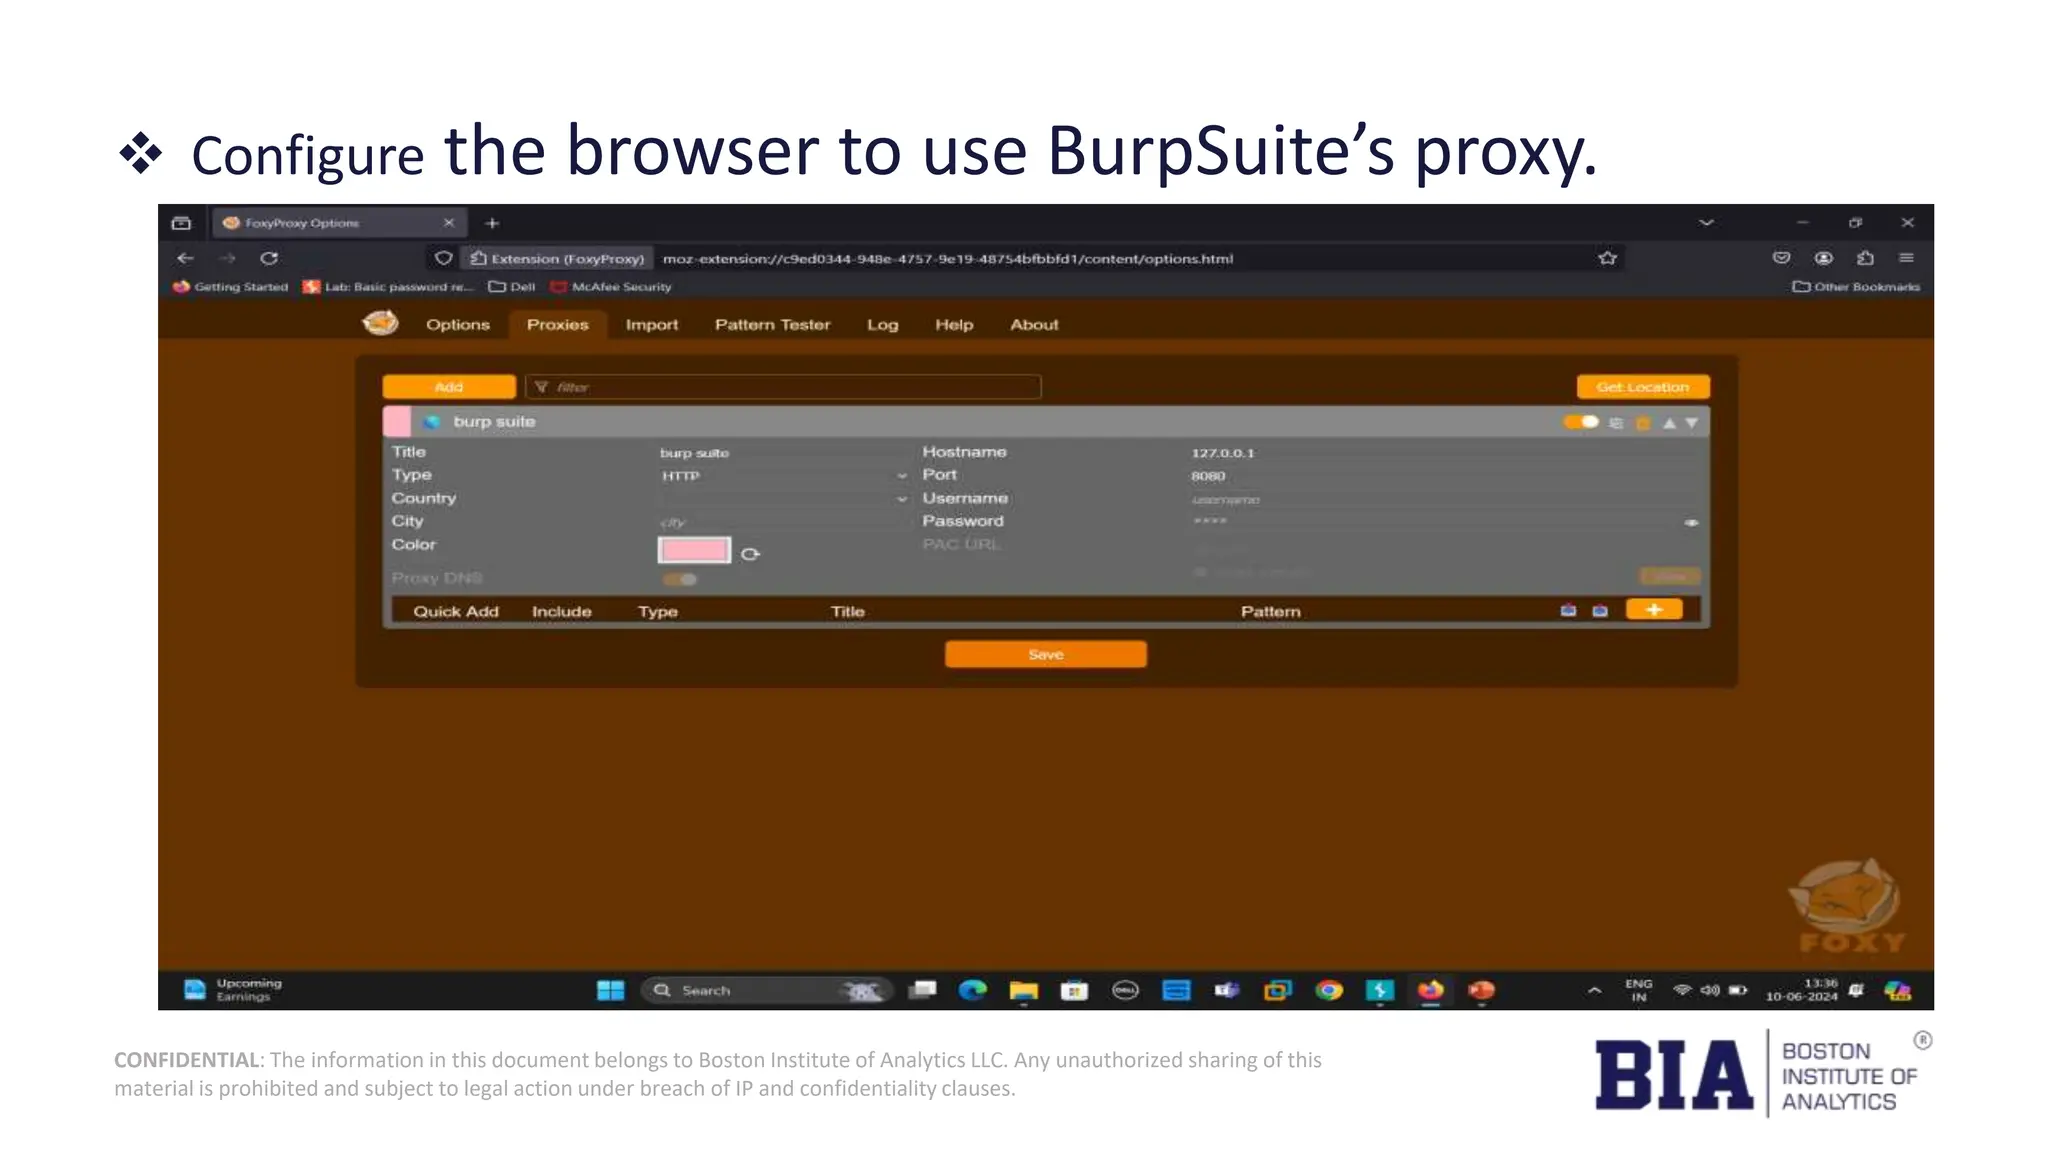Move burp suite proxy down with arrow
The width and height of the screenshot is (2048, 1152).
[x=1691, y=423]
